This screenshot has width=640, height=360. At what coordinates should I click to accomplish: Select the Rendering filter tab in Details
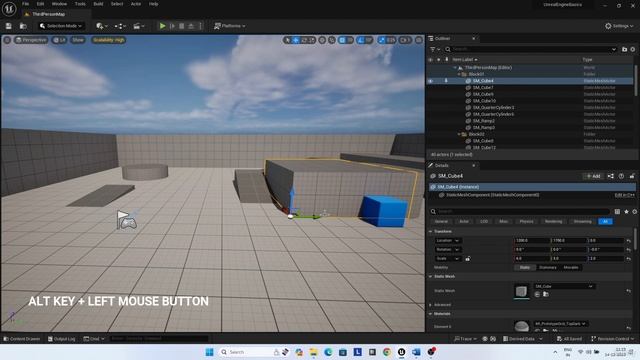553,222
